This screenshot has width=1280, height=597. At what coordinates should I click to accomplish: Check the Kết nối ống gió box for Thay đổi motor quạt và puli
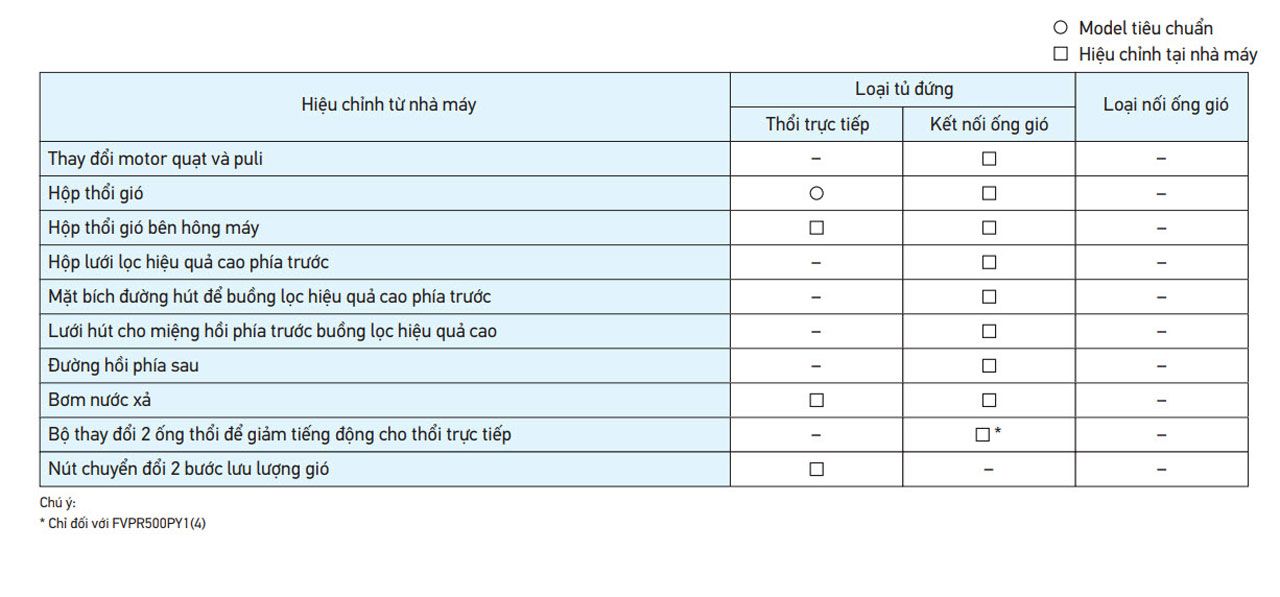point(989,158)
